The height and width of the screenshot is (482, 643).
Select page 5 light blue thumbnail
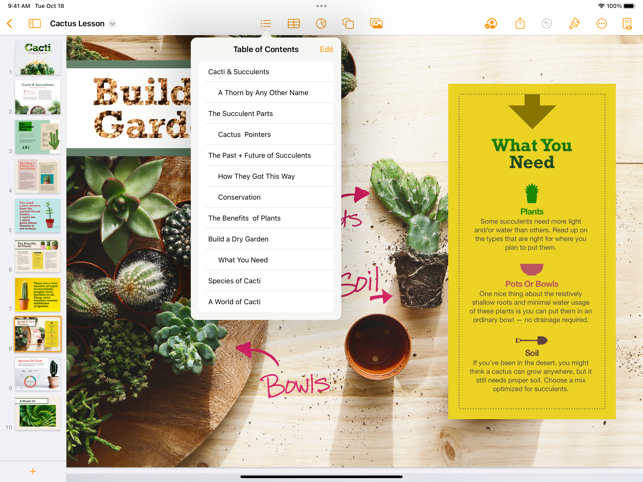(38, 216)
